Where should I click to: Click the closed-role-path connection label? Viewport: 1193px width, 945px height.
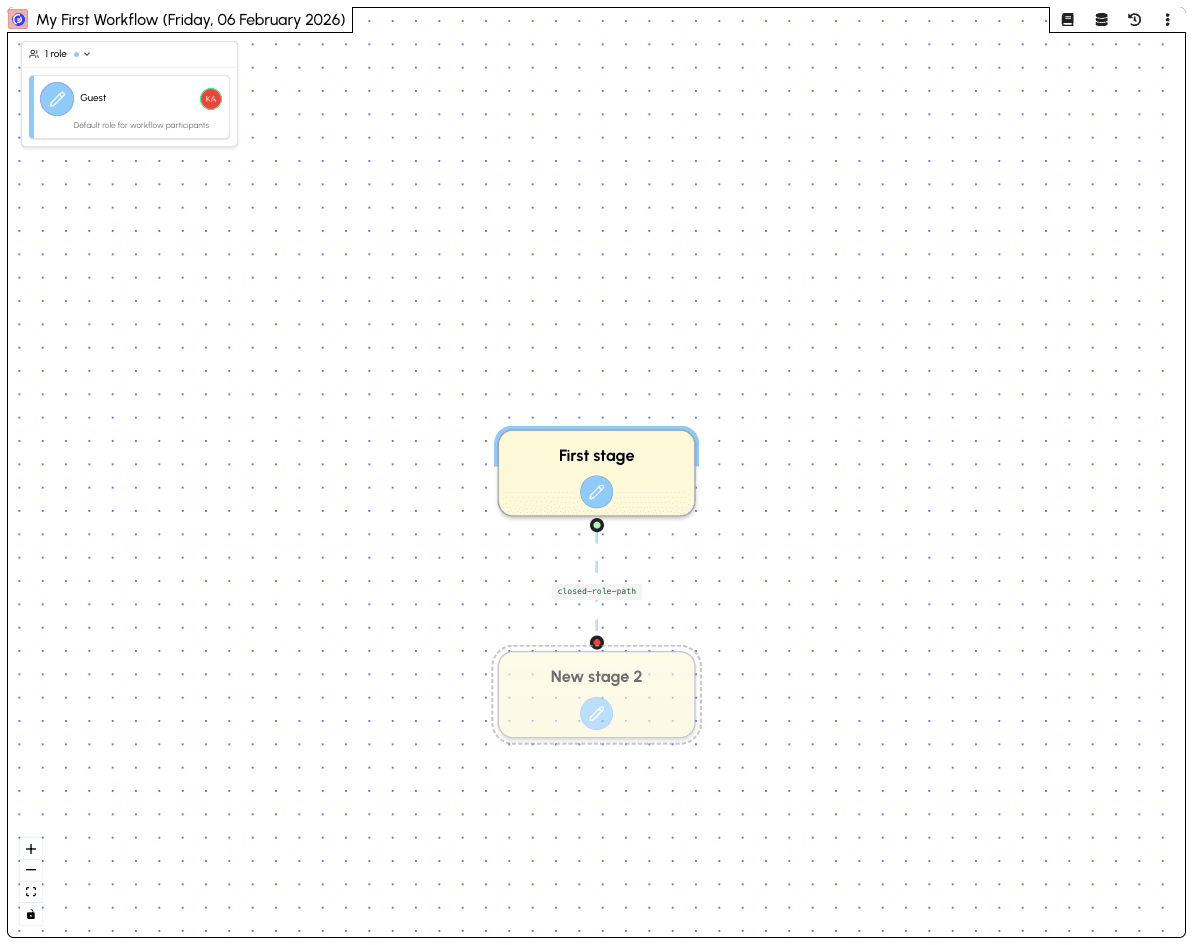597,591
